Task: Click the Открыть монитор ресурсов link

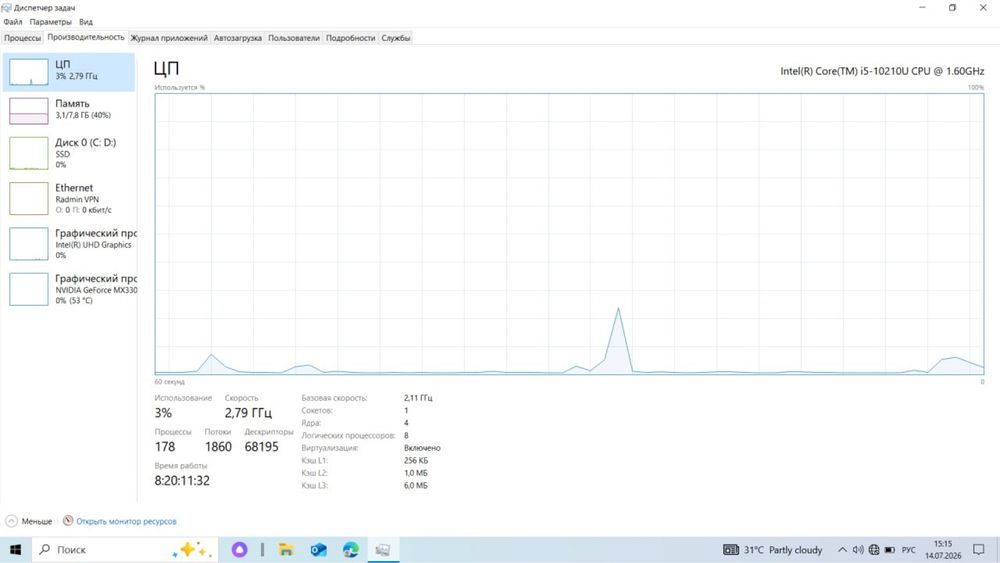Action: (x=126, y=521)
